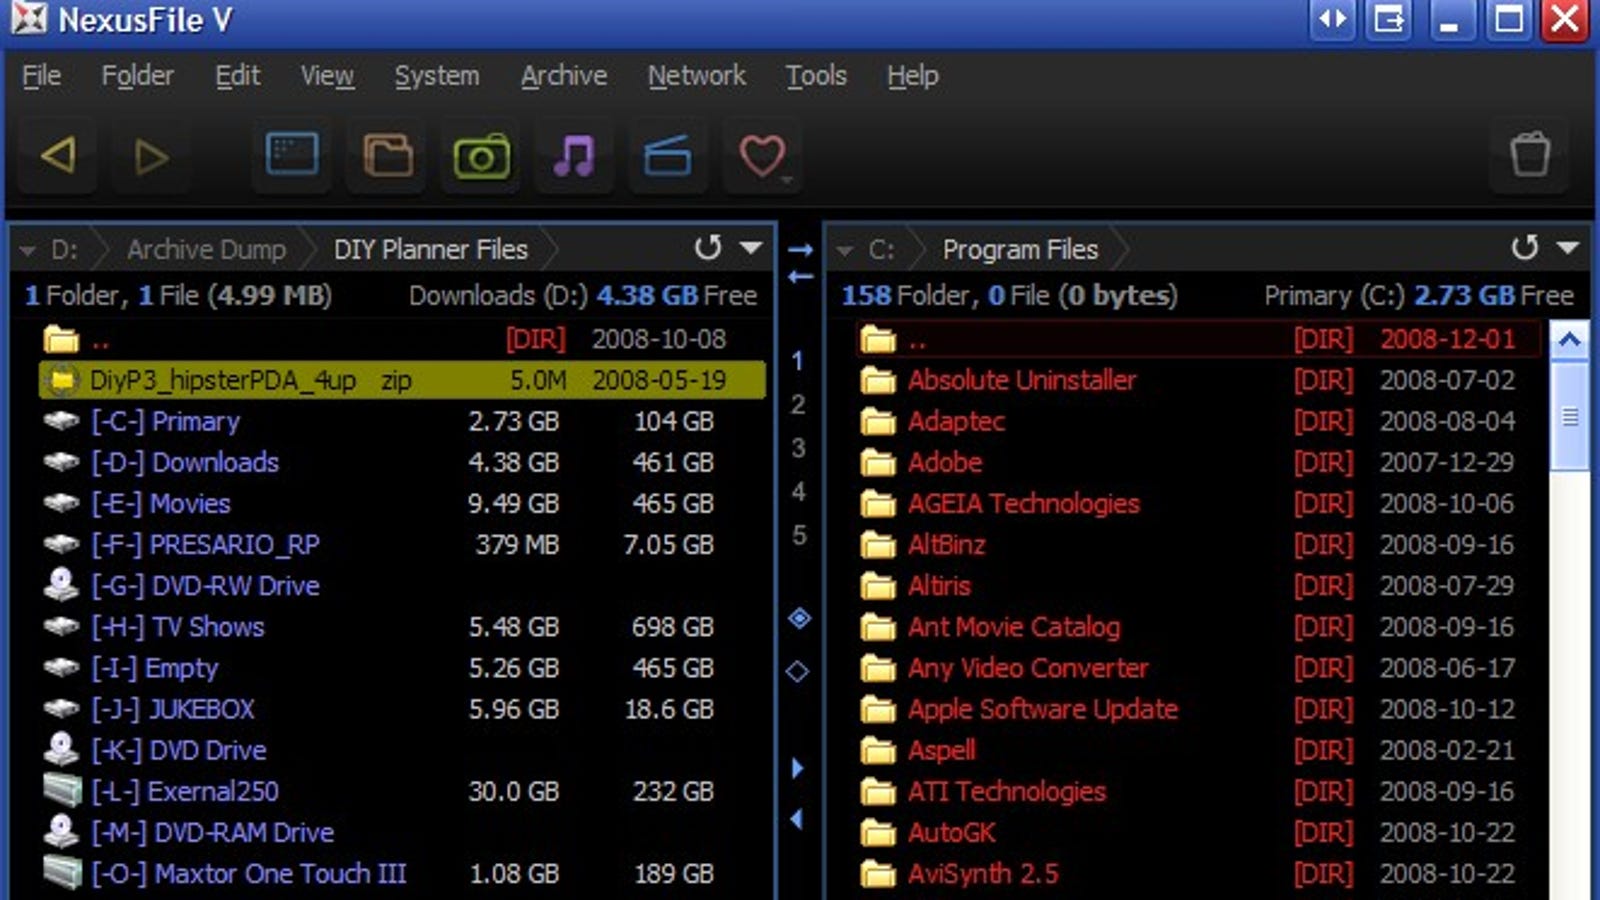Click Program Files breadcrumb in right panel
This screenshot has width=1600, height=900.
tap(1020, 249)
